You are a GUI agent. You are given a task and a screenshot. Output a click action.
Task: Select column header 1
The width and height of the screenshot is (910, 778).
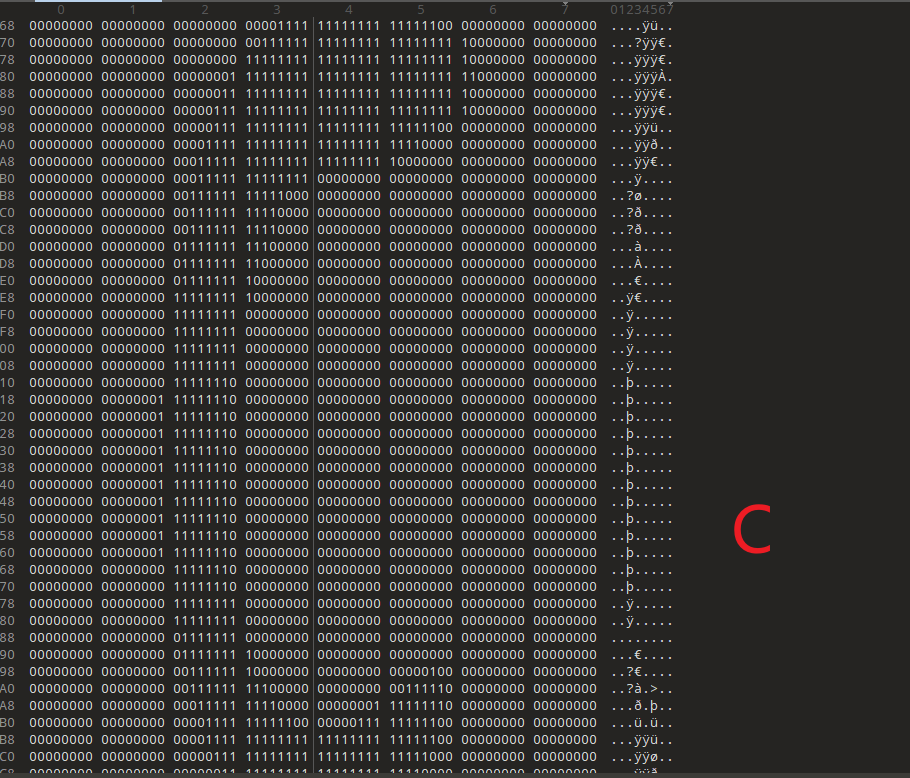(x=133, y=10)
